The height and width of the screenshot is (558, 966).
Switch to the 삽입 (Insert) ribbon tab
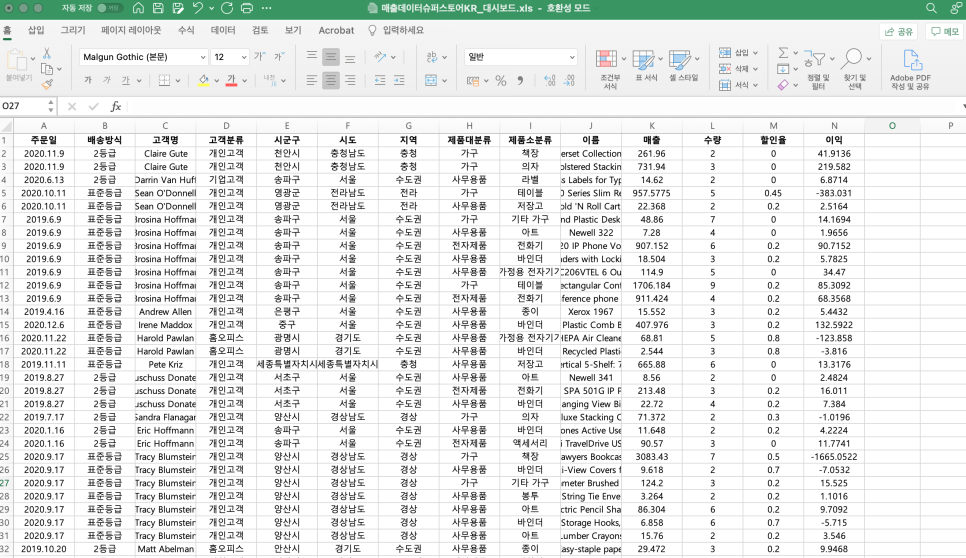36,30
